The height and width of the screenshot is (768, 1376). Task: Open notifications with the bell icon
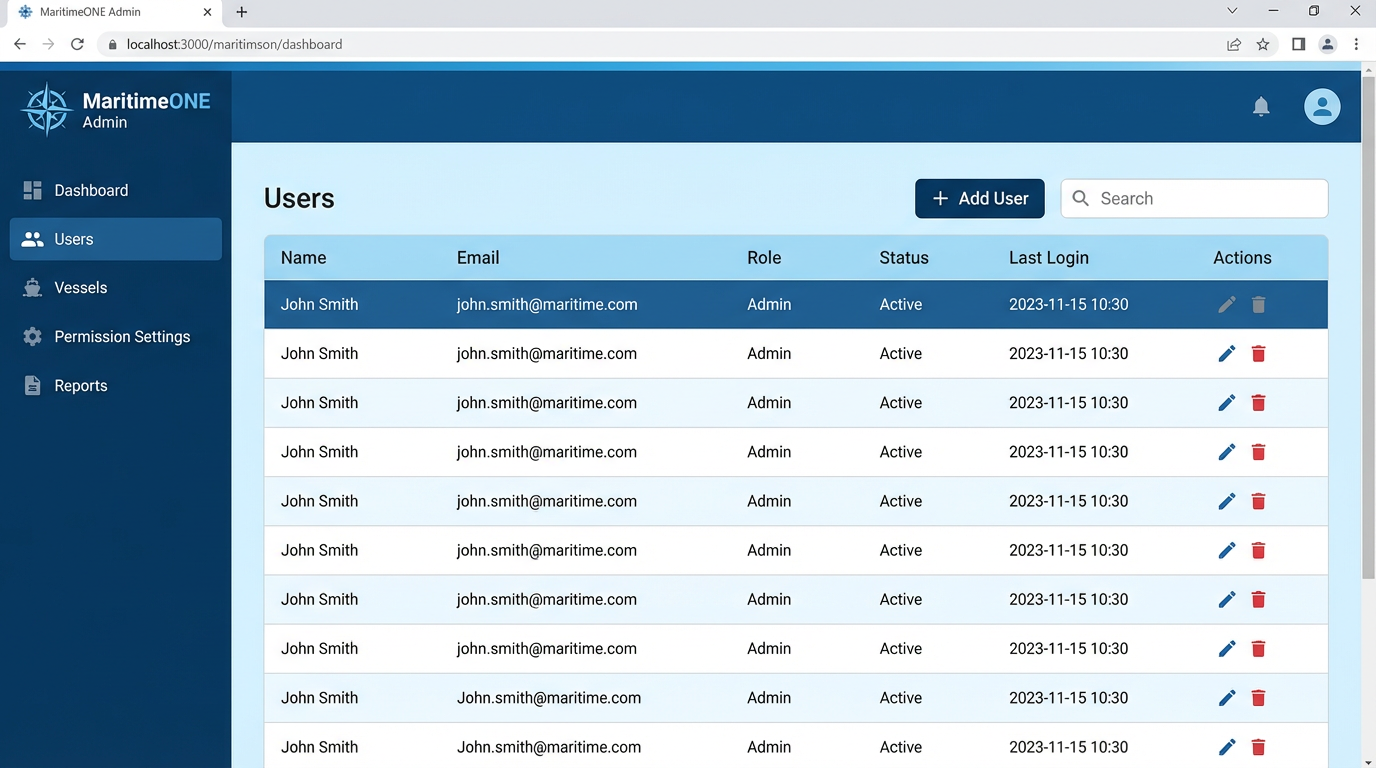1261,106
